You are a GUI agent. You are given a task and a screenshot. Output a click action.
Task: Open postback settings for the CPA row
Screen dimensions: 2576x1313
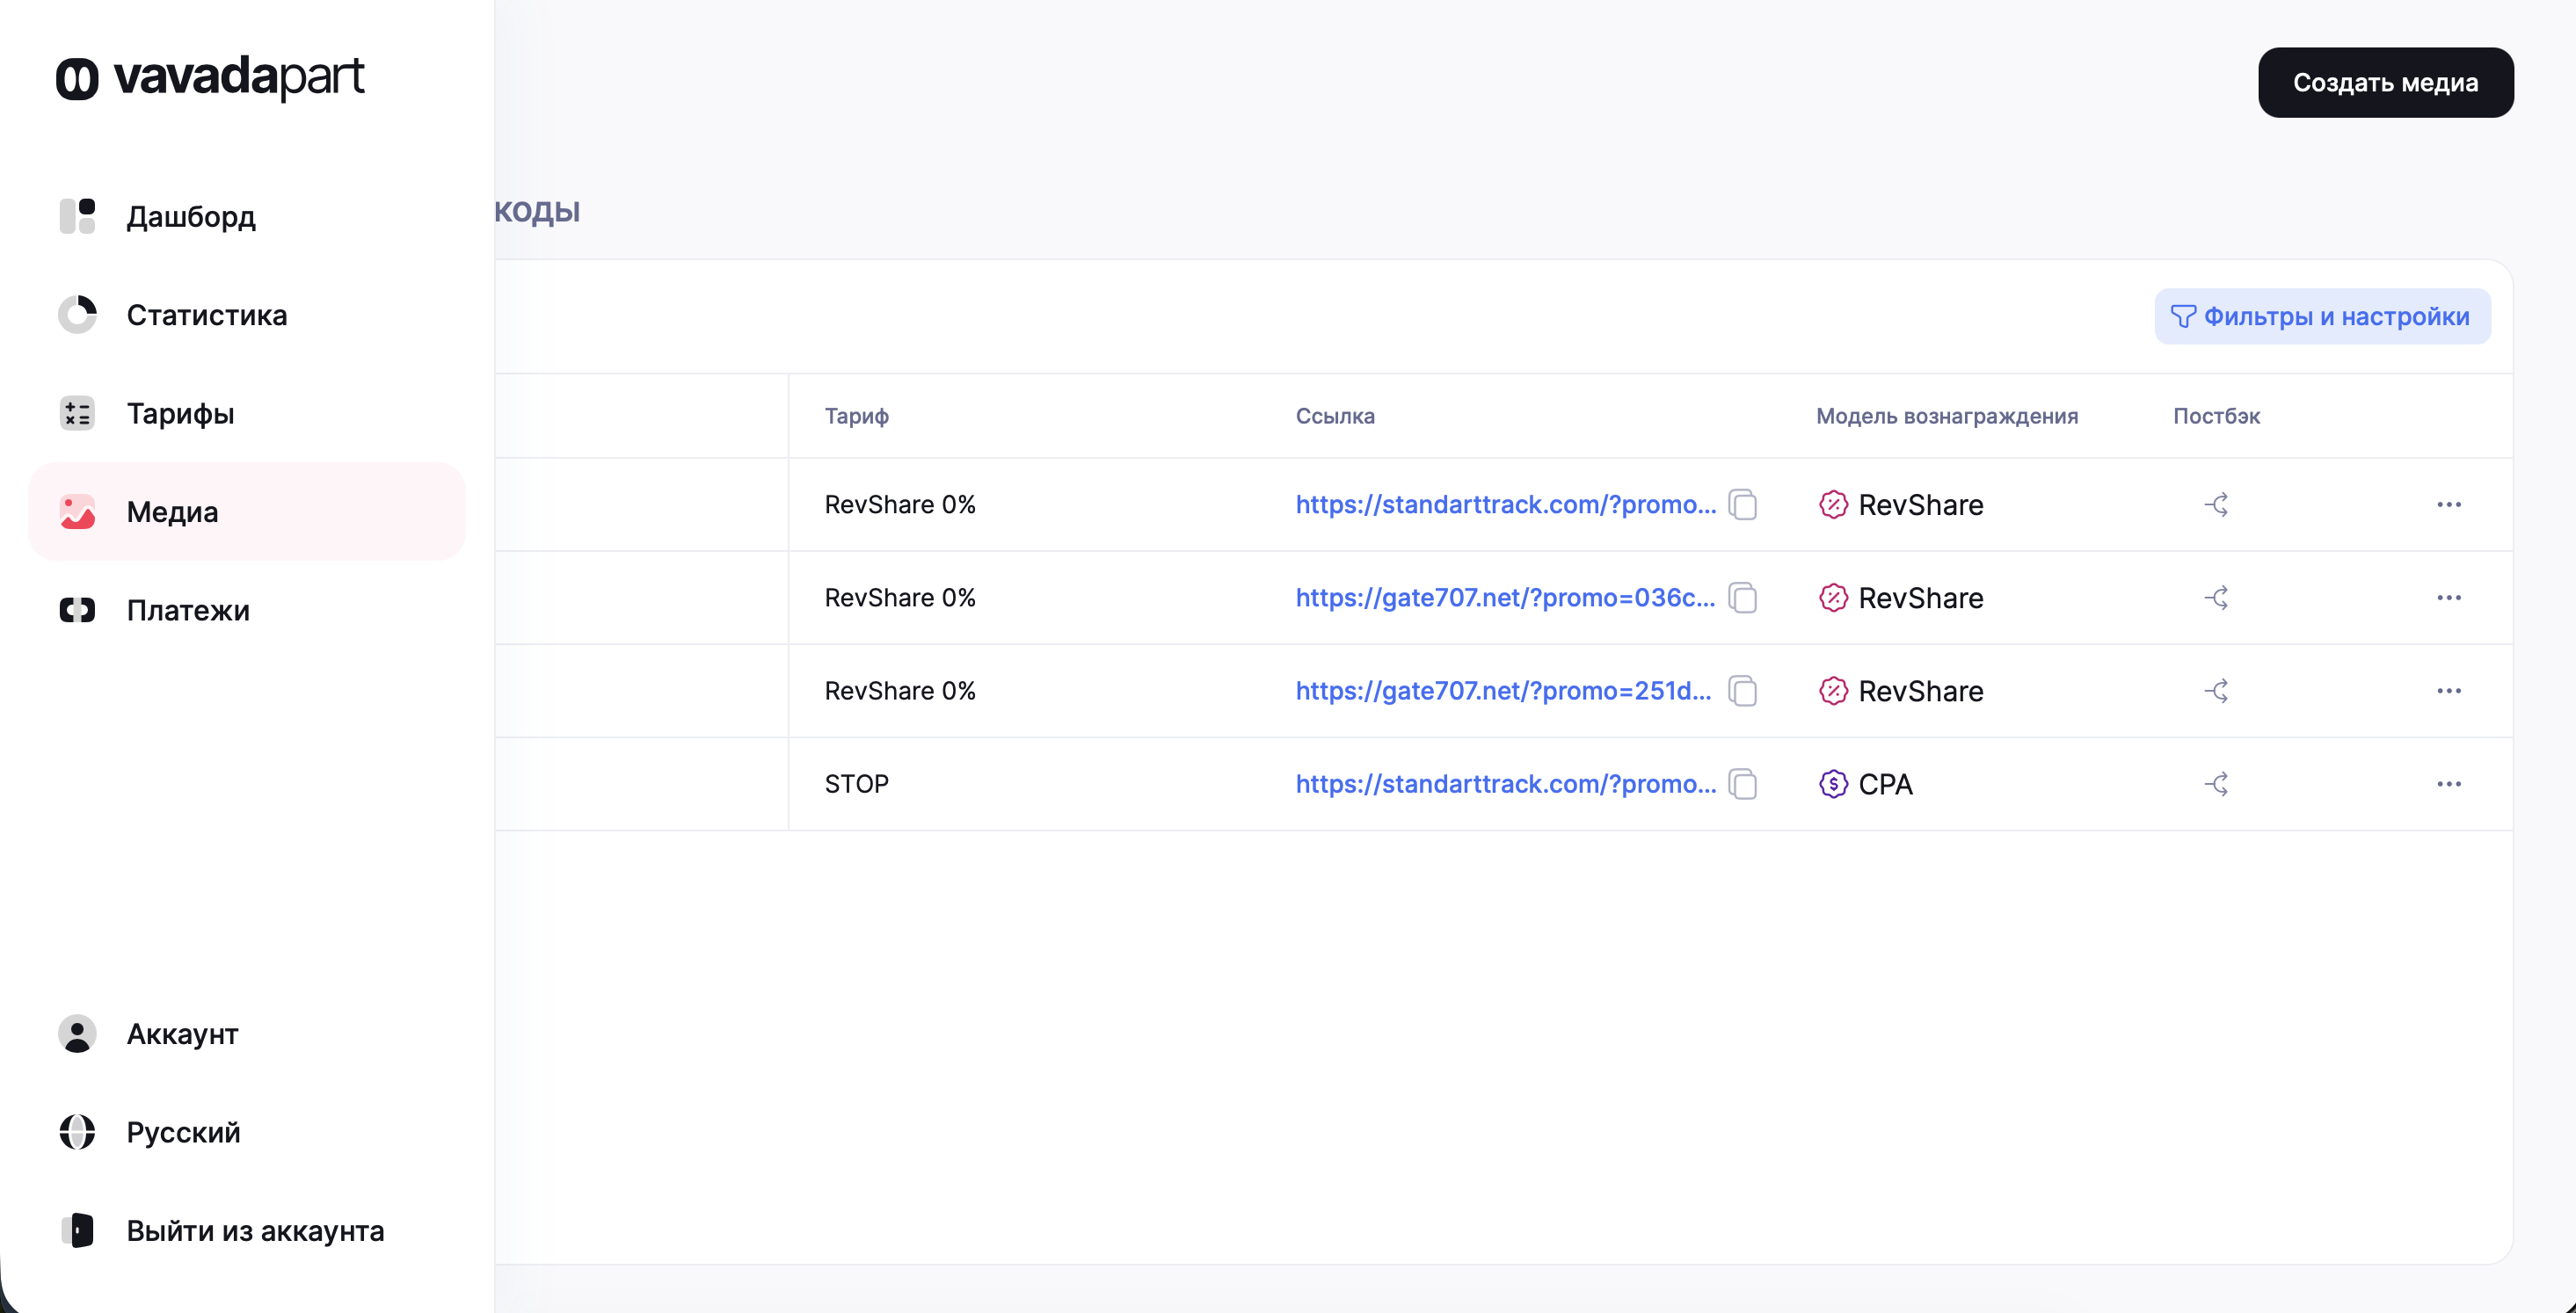point(2216,784)
